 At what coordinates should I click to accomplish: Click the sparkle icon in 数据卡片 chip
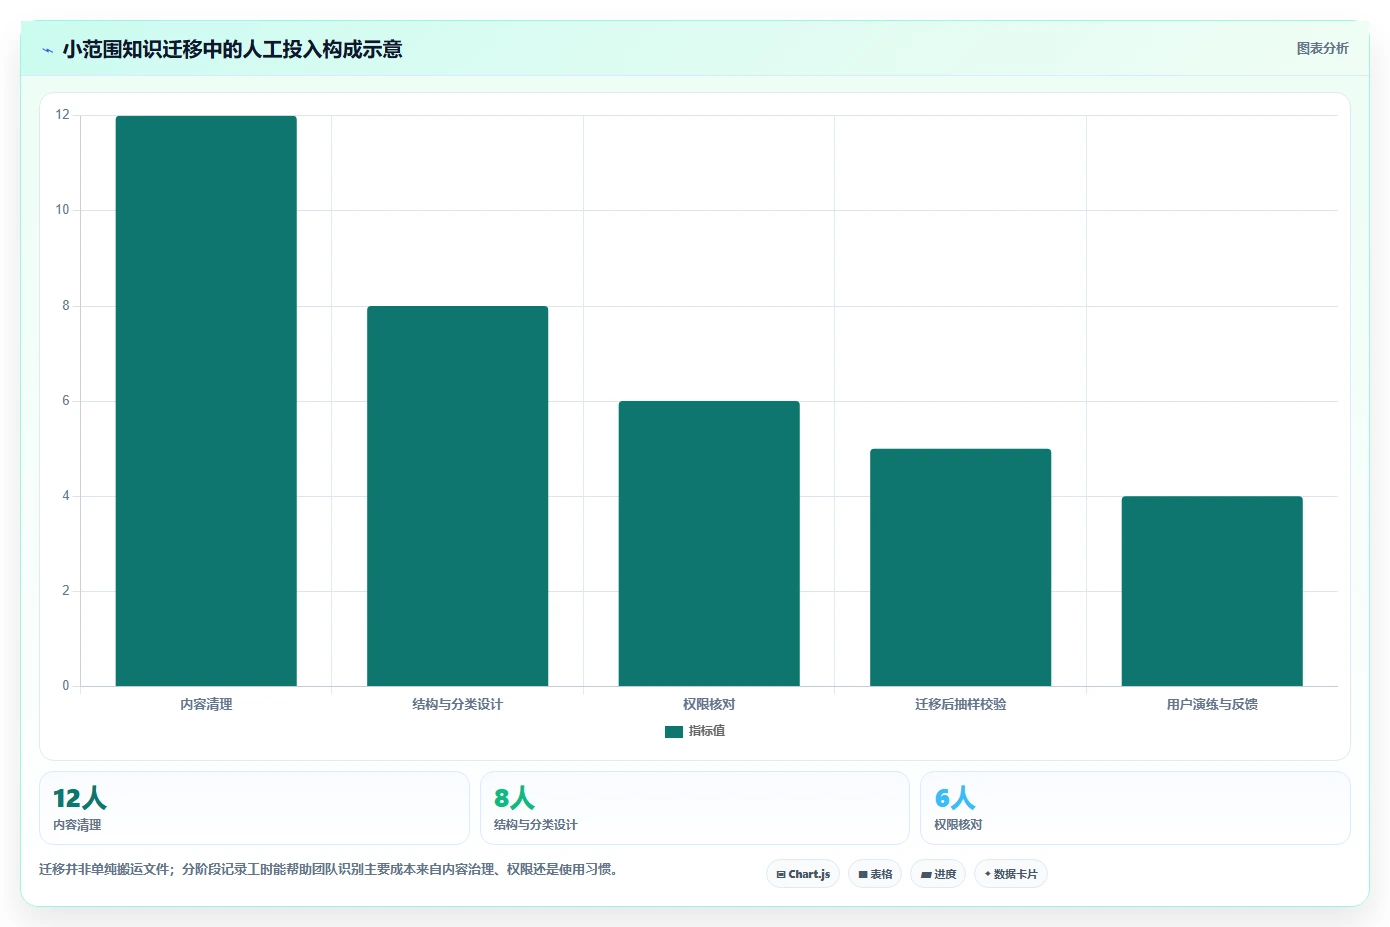point(988,874)
